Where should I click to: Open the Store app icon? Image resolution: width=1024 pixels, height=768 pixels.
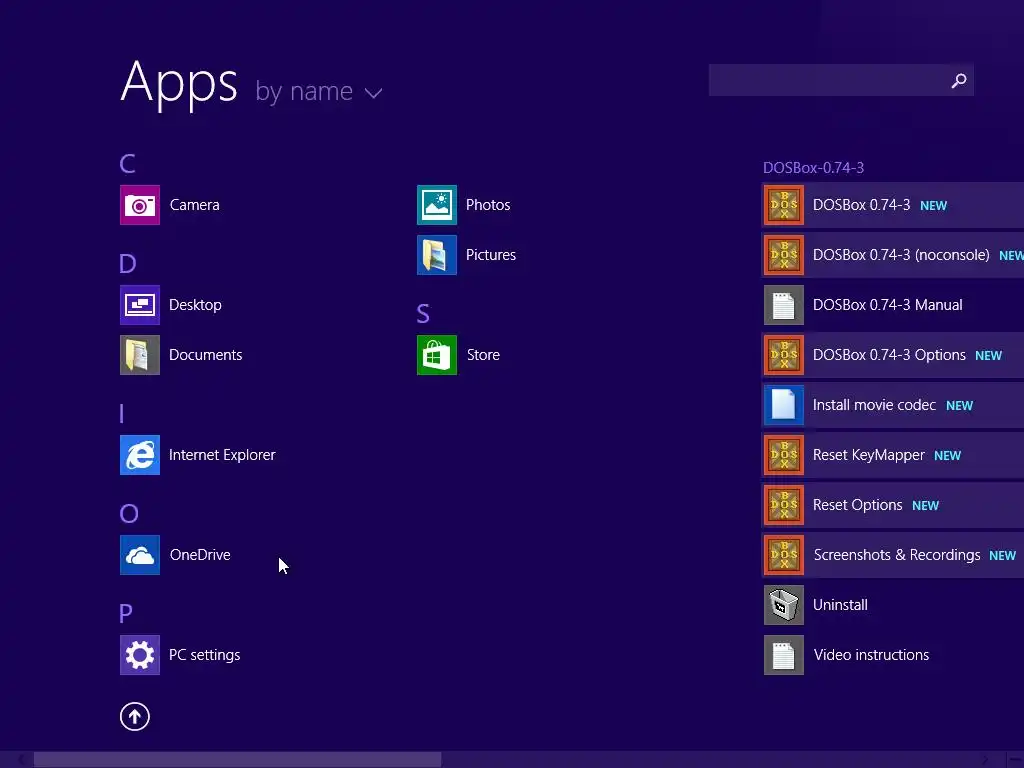click(x=437, y=355)
